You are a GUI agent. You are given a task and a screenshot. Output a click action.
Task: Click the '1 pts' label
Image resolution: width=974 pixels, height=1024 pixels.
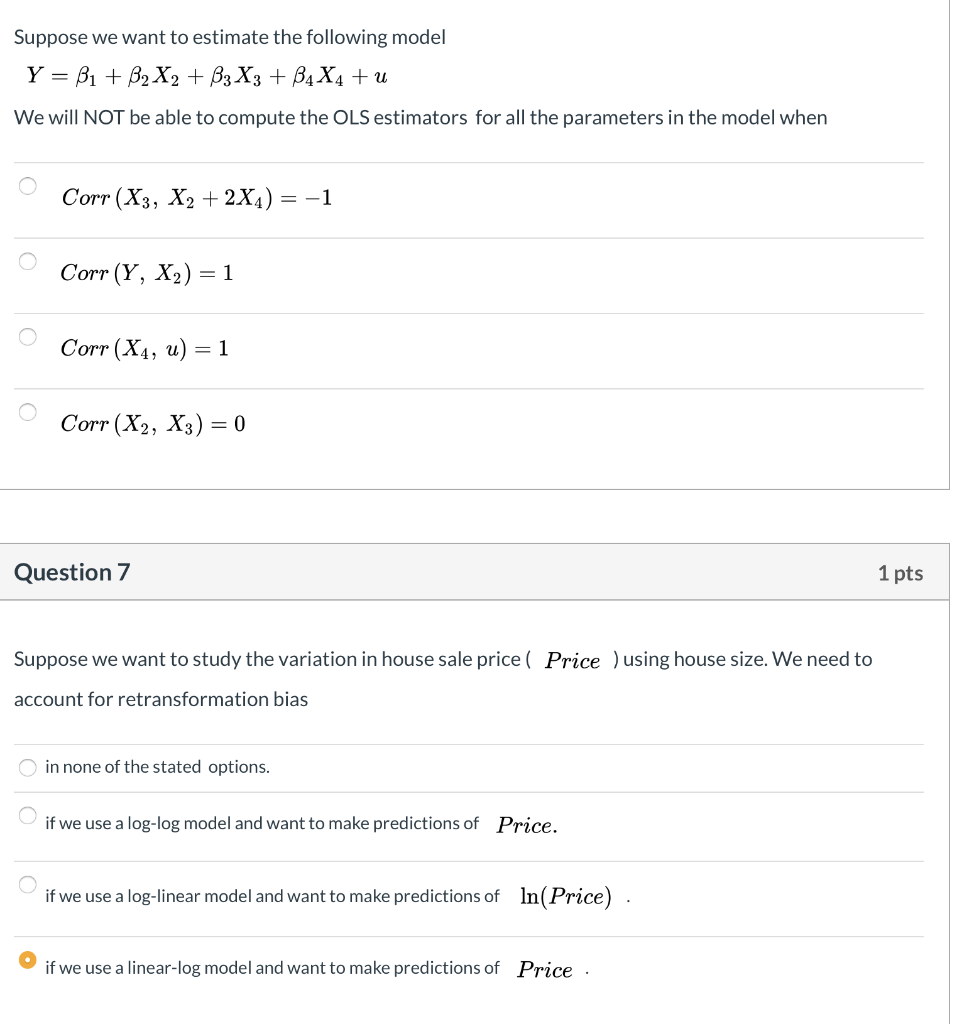pyautogui.click(x=899, y=572)
